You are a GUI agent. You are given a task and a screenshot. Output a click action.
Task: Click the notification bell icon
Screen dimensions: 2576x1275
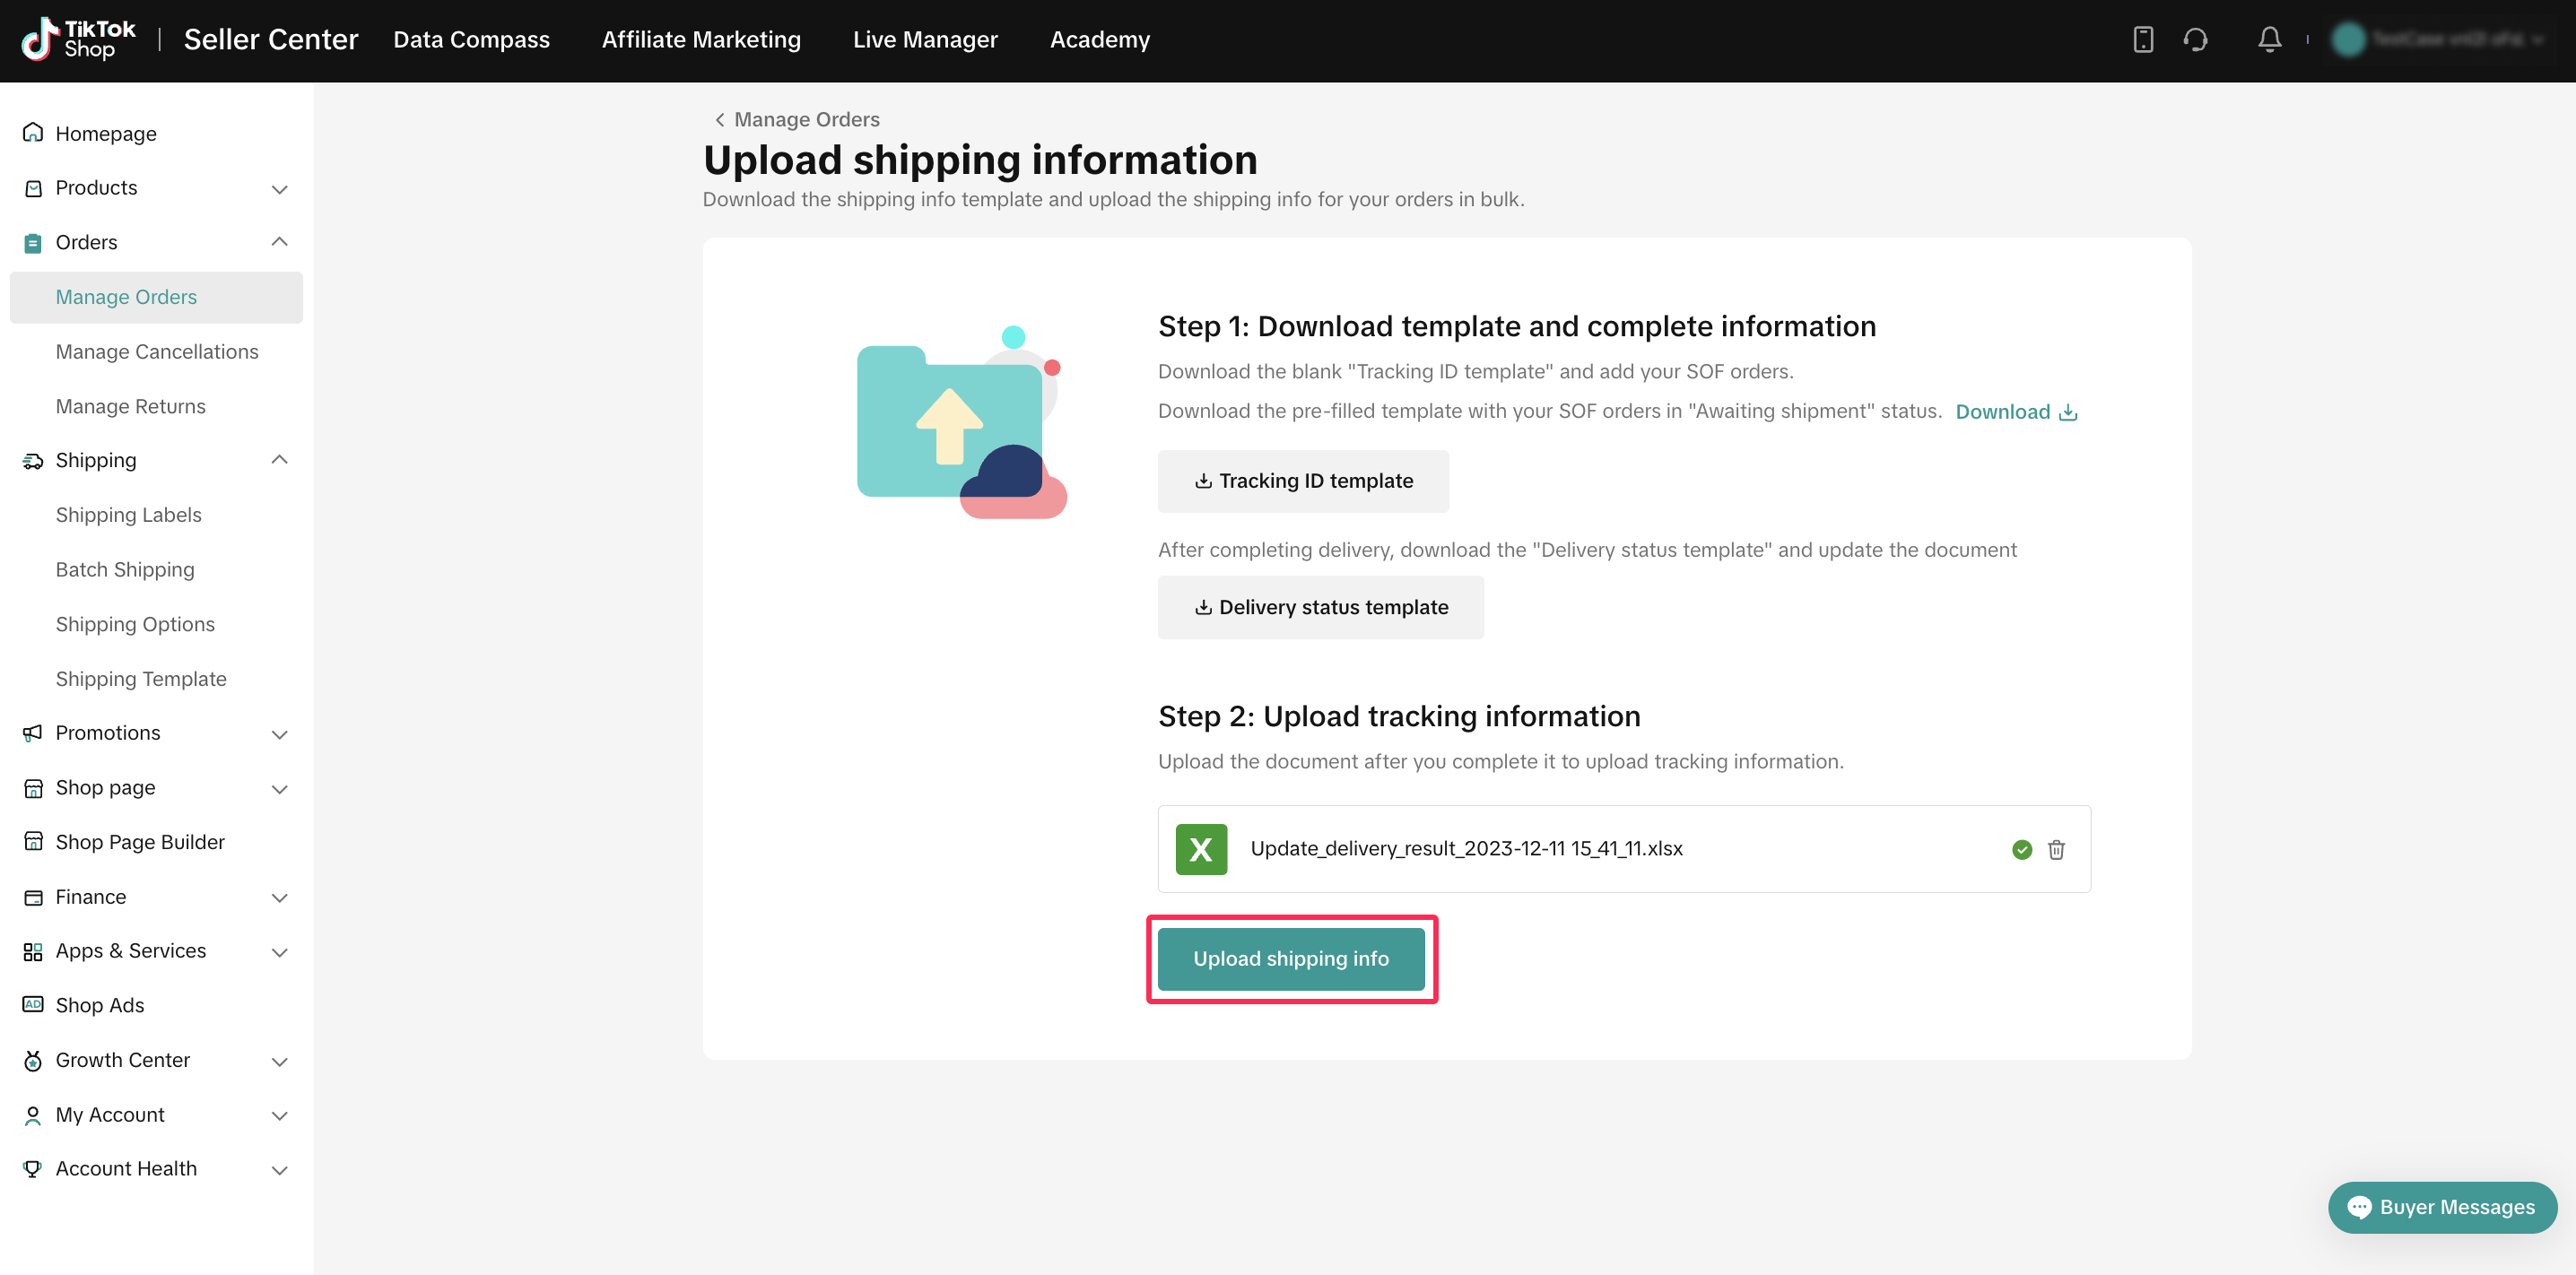coord(2269,40)
